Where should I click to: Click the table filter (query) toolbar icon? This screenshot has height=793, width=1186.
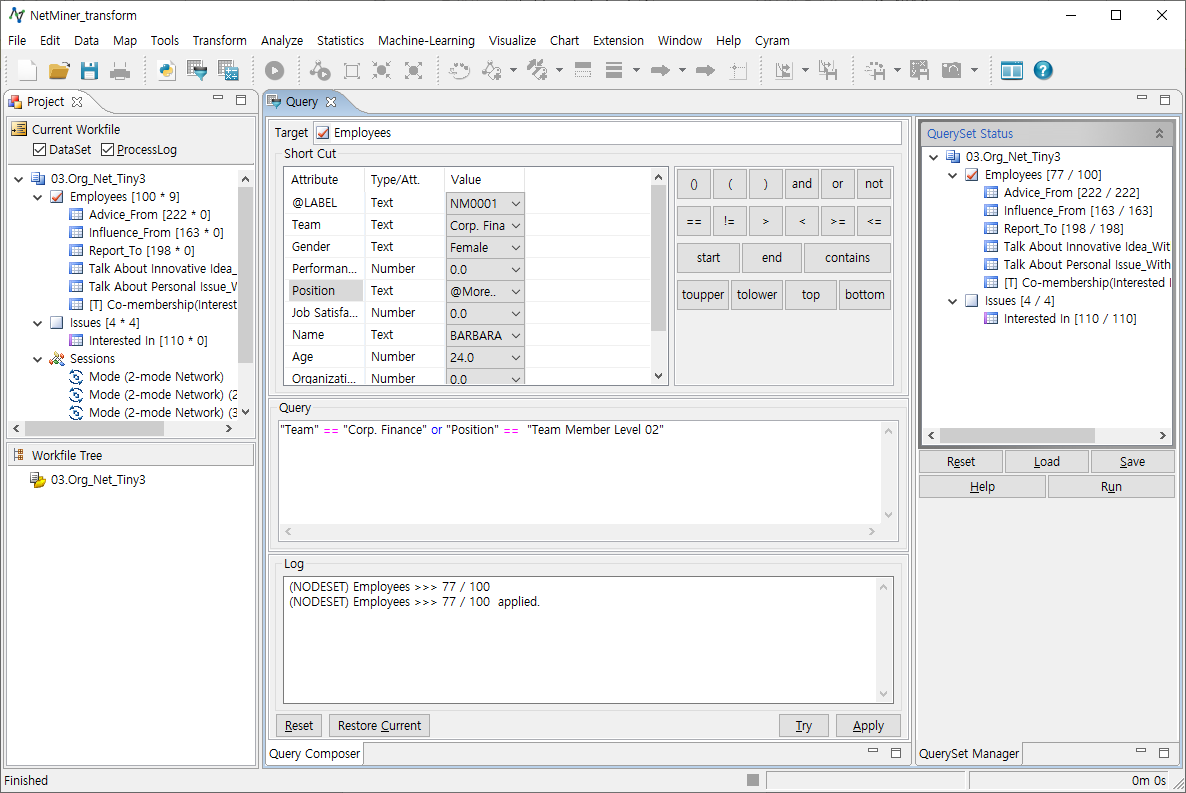(x=197, y=70)
